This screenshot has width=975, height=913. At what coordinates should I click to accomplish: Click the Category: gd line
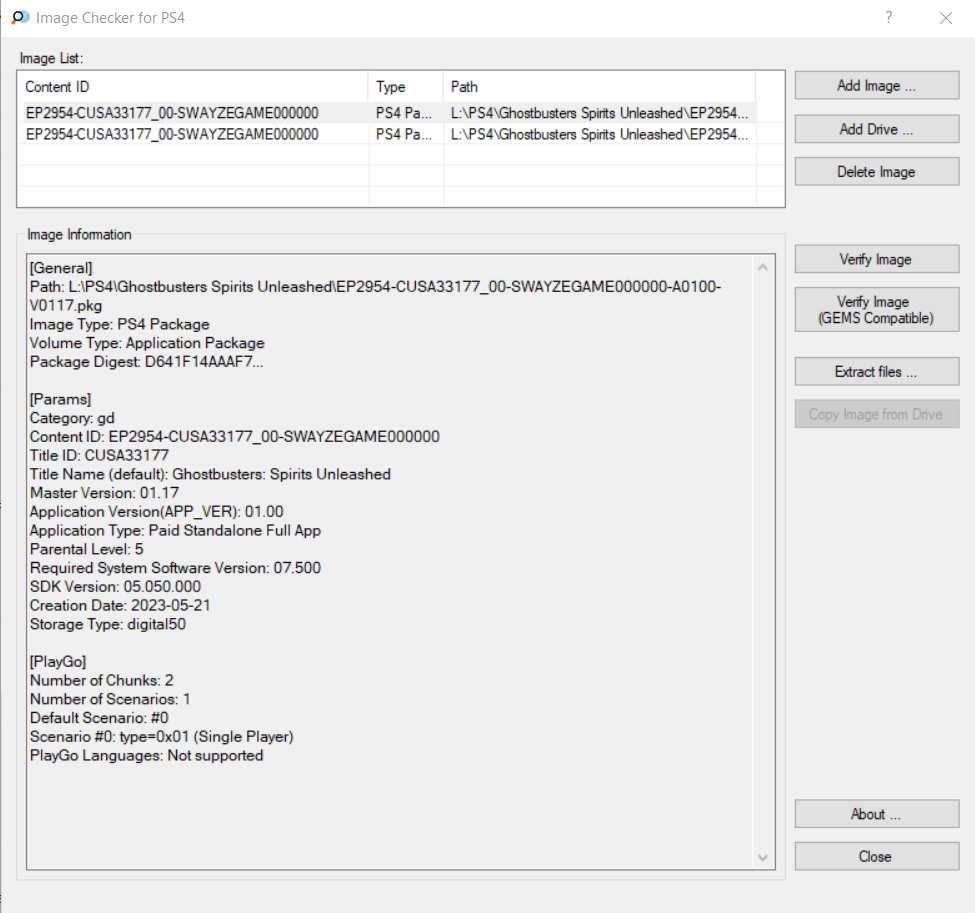[72, 418]
